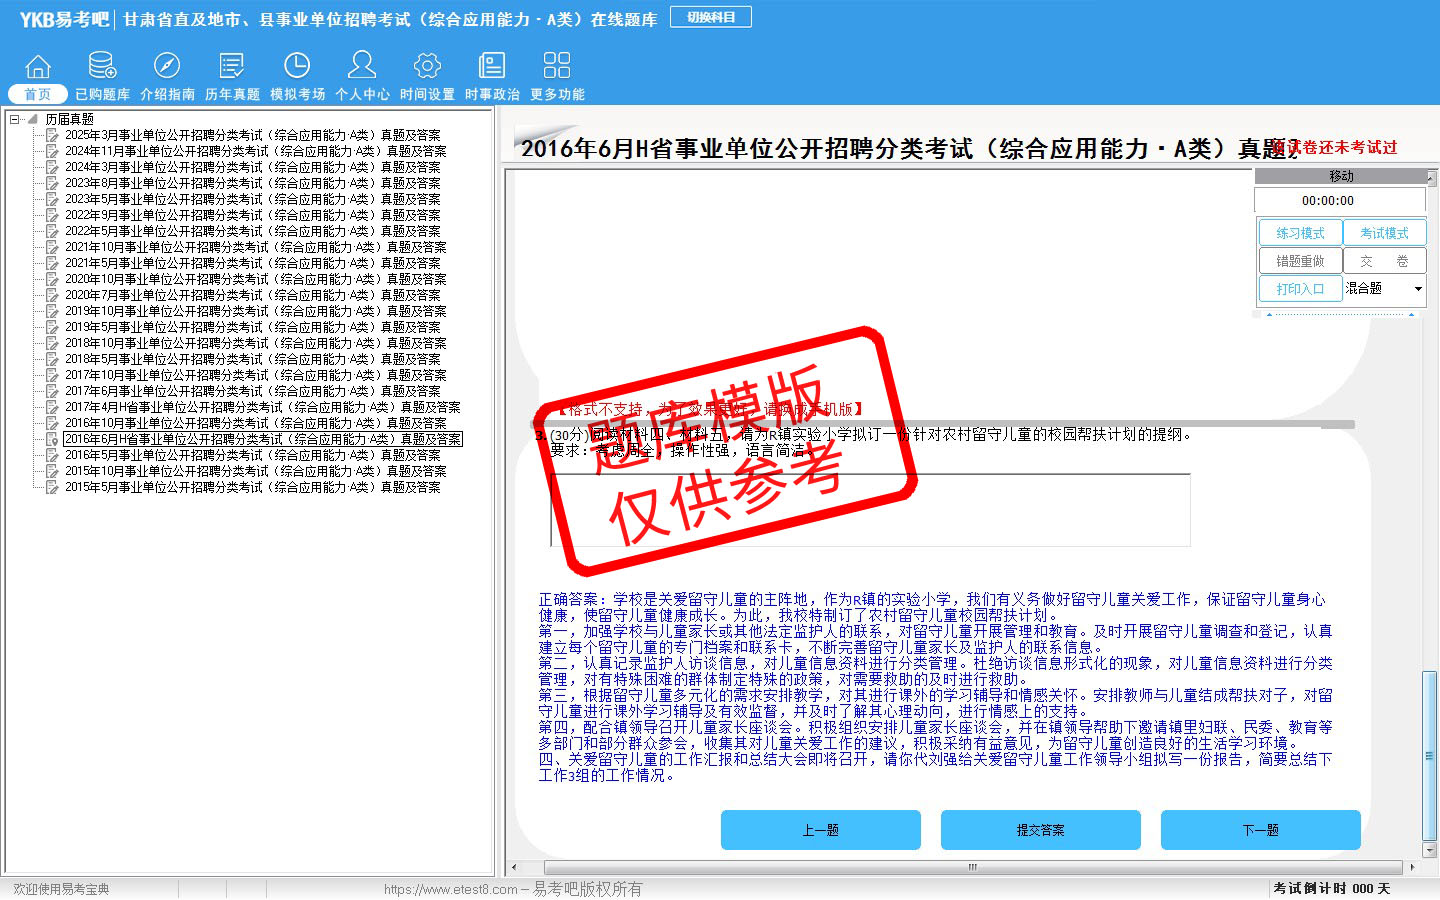Click the answer input box
The height and width of the screenshot is (900, 1440).
870,510
